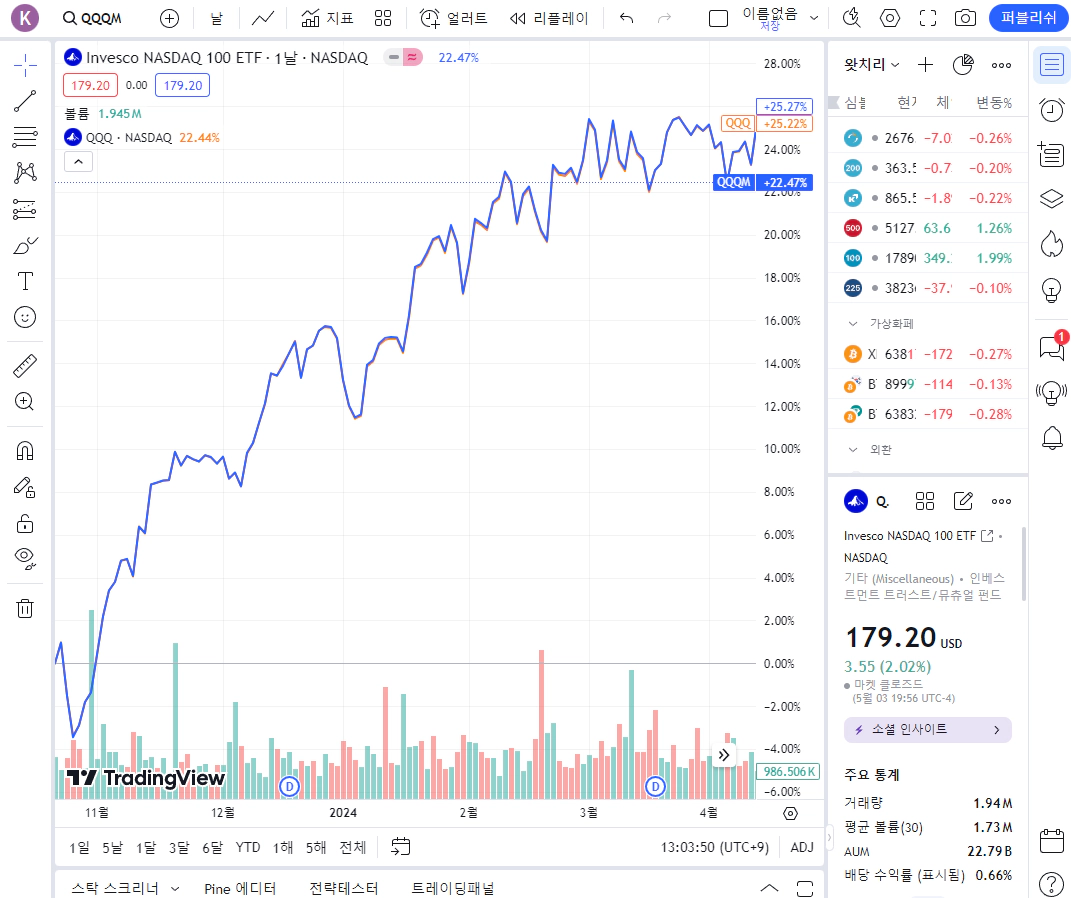Open chart settings hexagon icon

point(890,18)
